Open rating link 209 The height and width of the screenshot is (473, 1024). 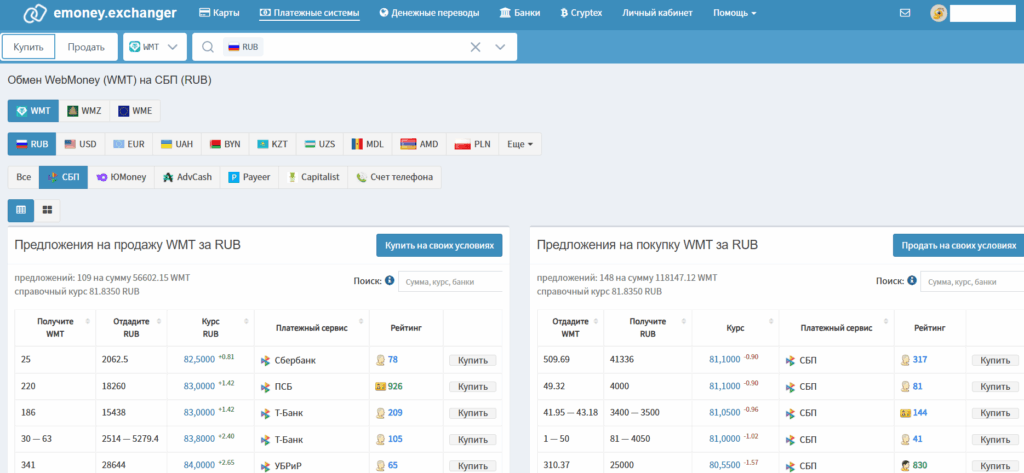click(x=395, y=413)
